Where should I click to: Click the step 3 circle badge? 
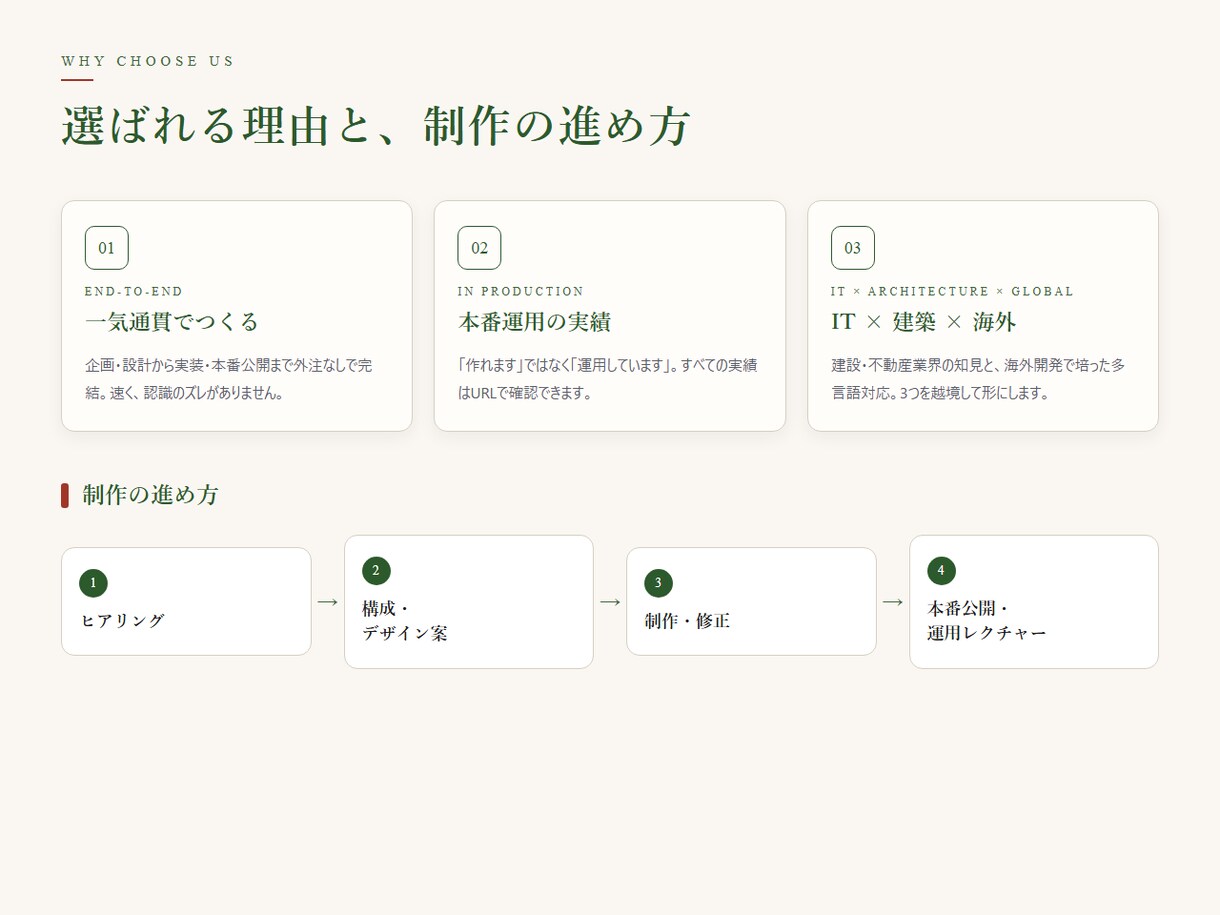[x=658, y=583]
